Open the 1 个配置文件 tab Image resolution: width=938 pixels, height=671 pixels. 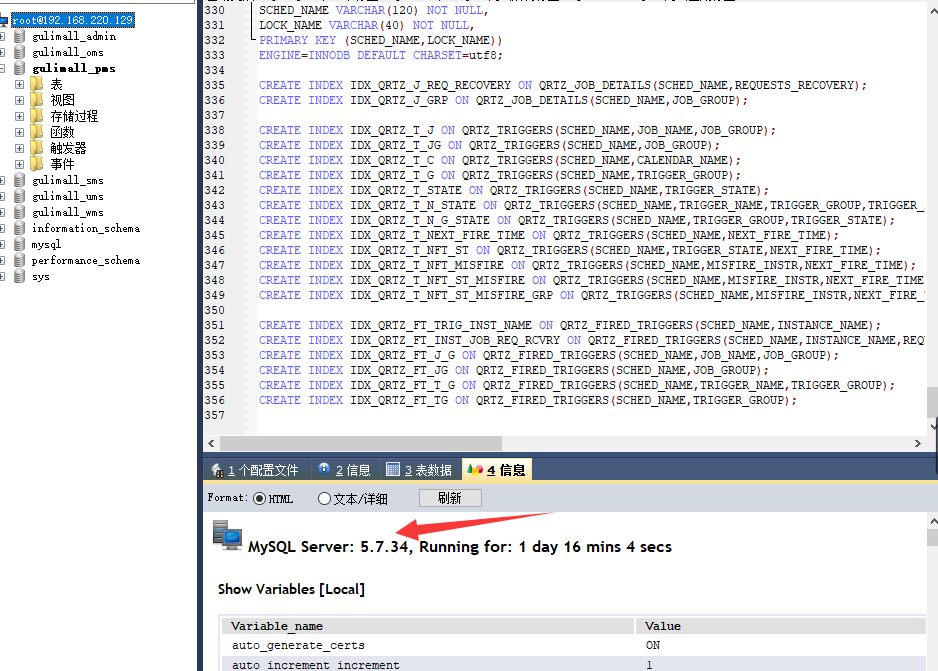(x=255, y=470)
